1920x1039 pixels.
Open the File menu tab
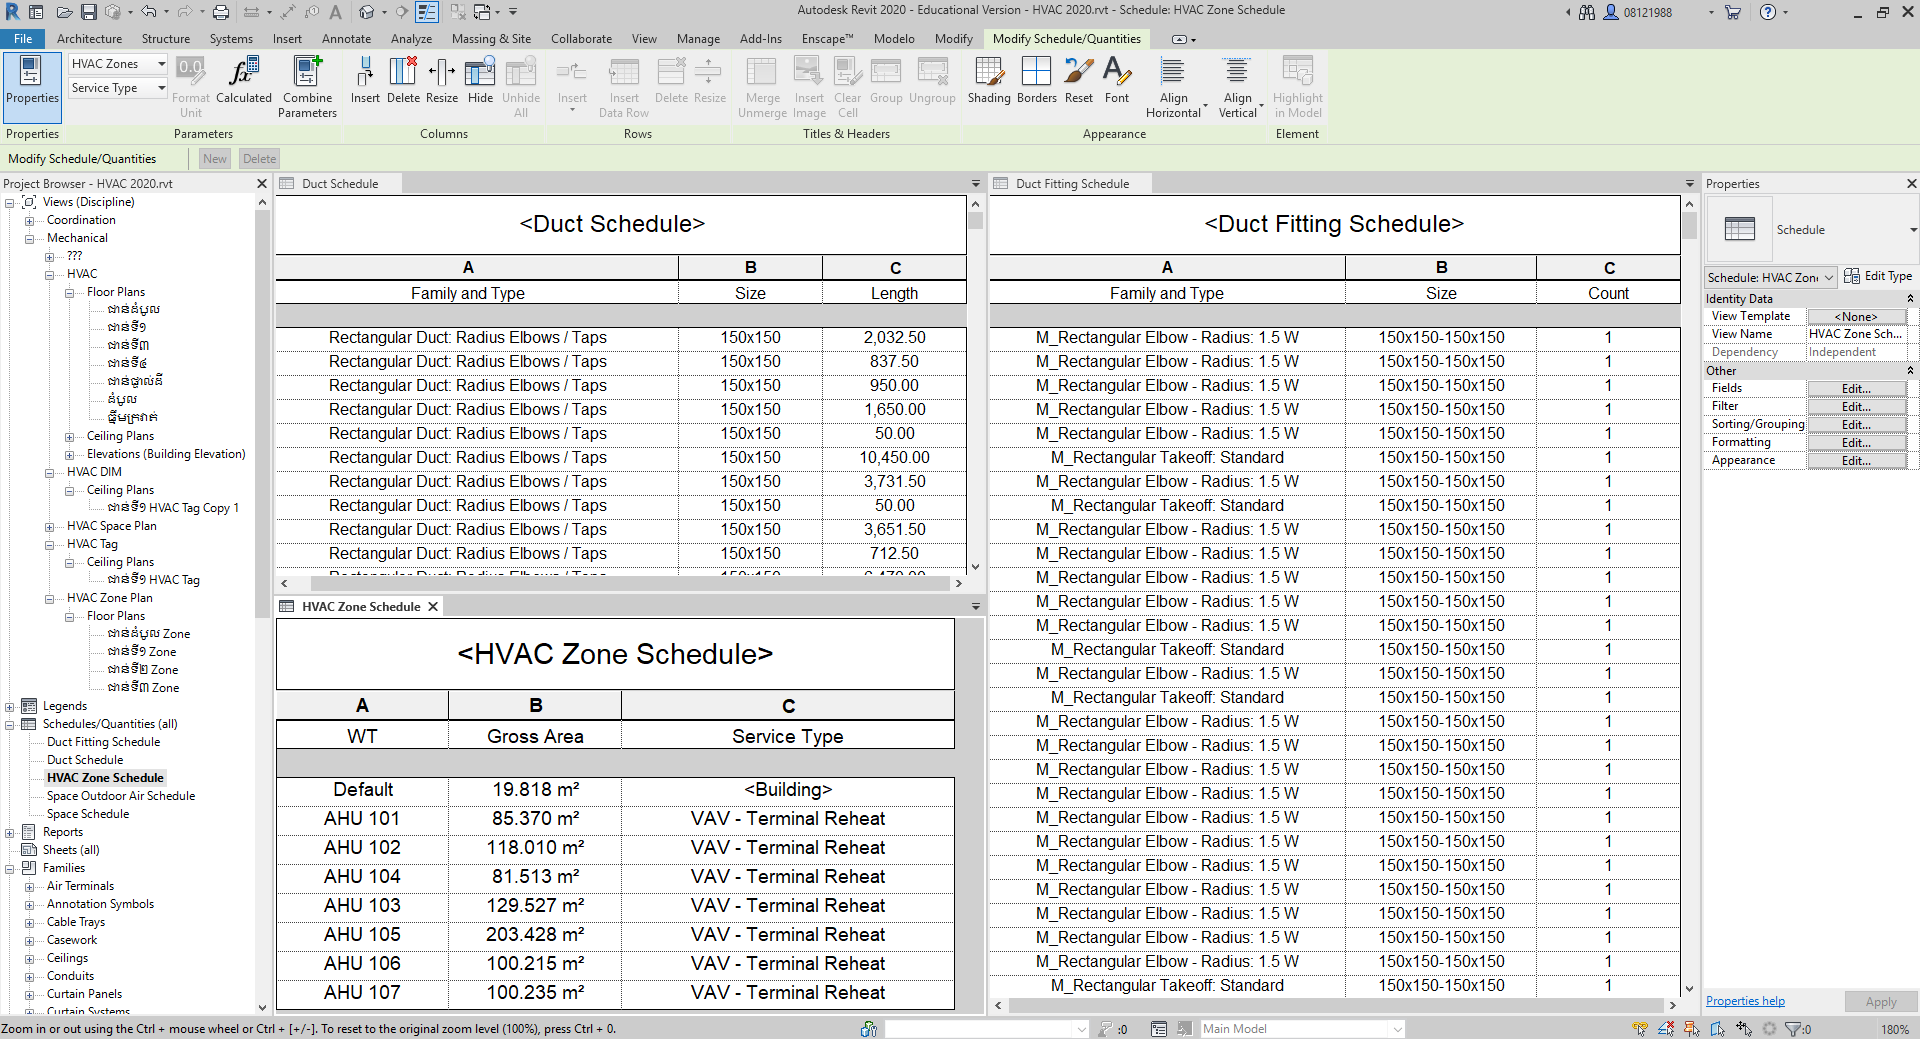pos(23,39)
